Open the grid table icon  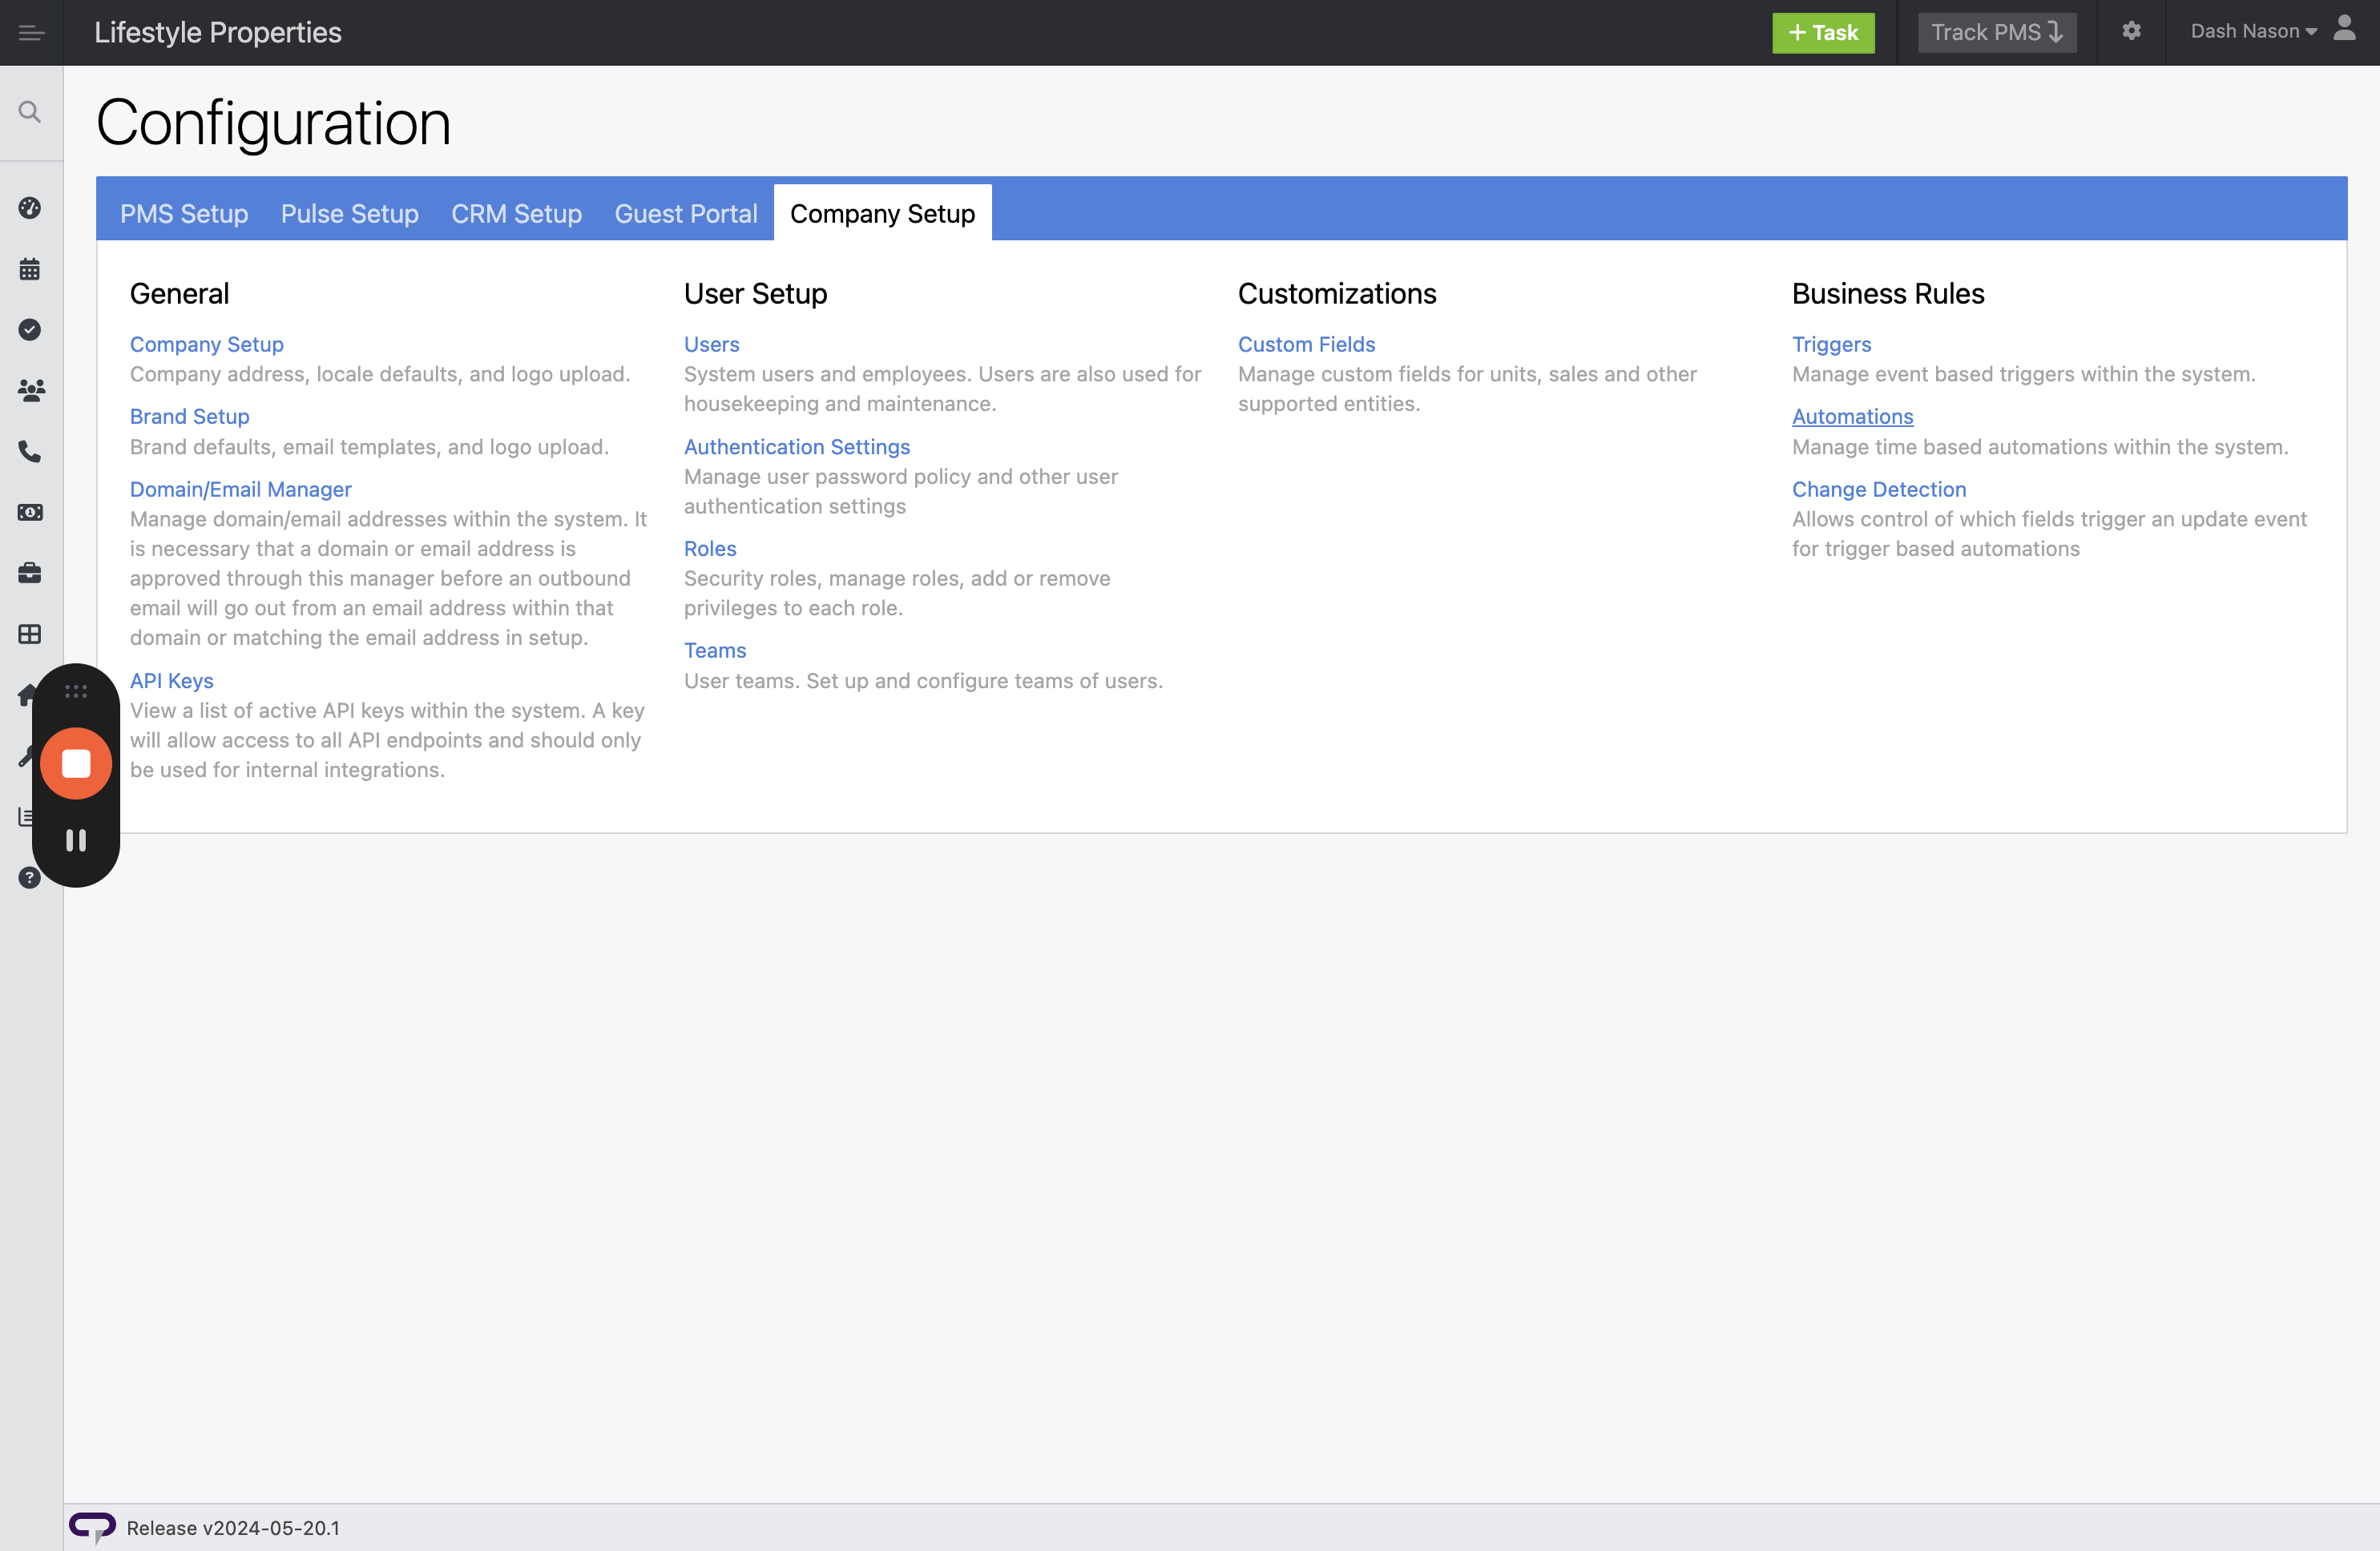(30, 634)
